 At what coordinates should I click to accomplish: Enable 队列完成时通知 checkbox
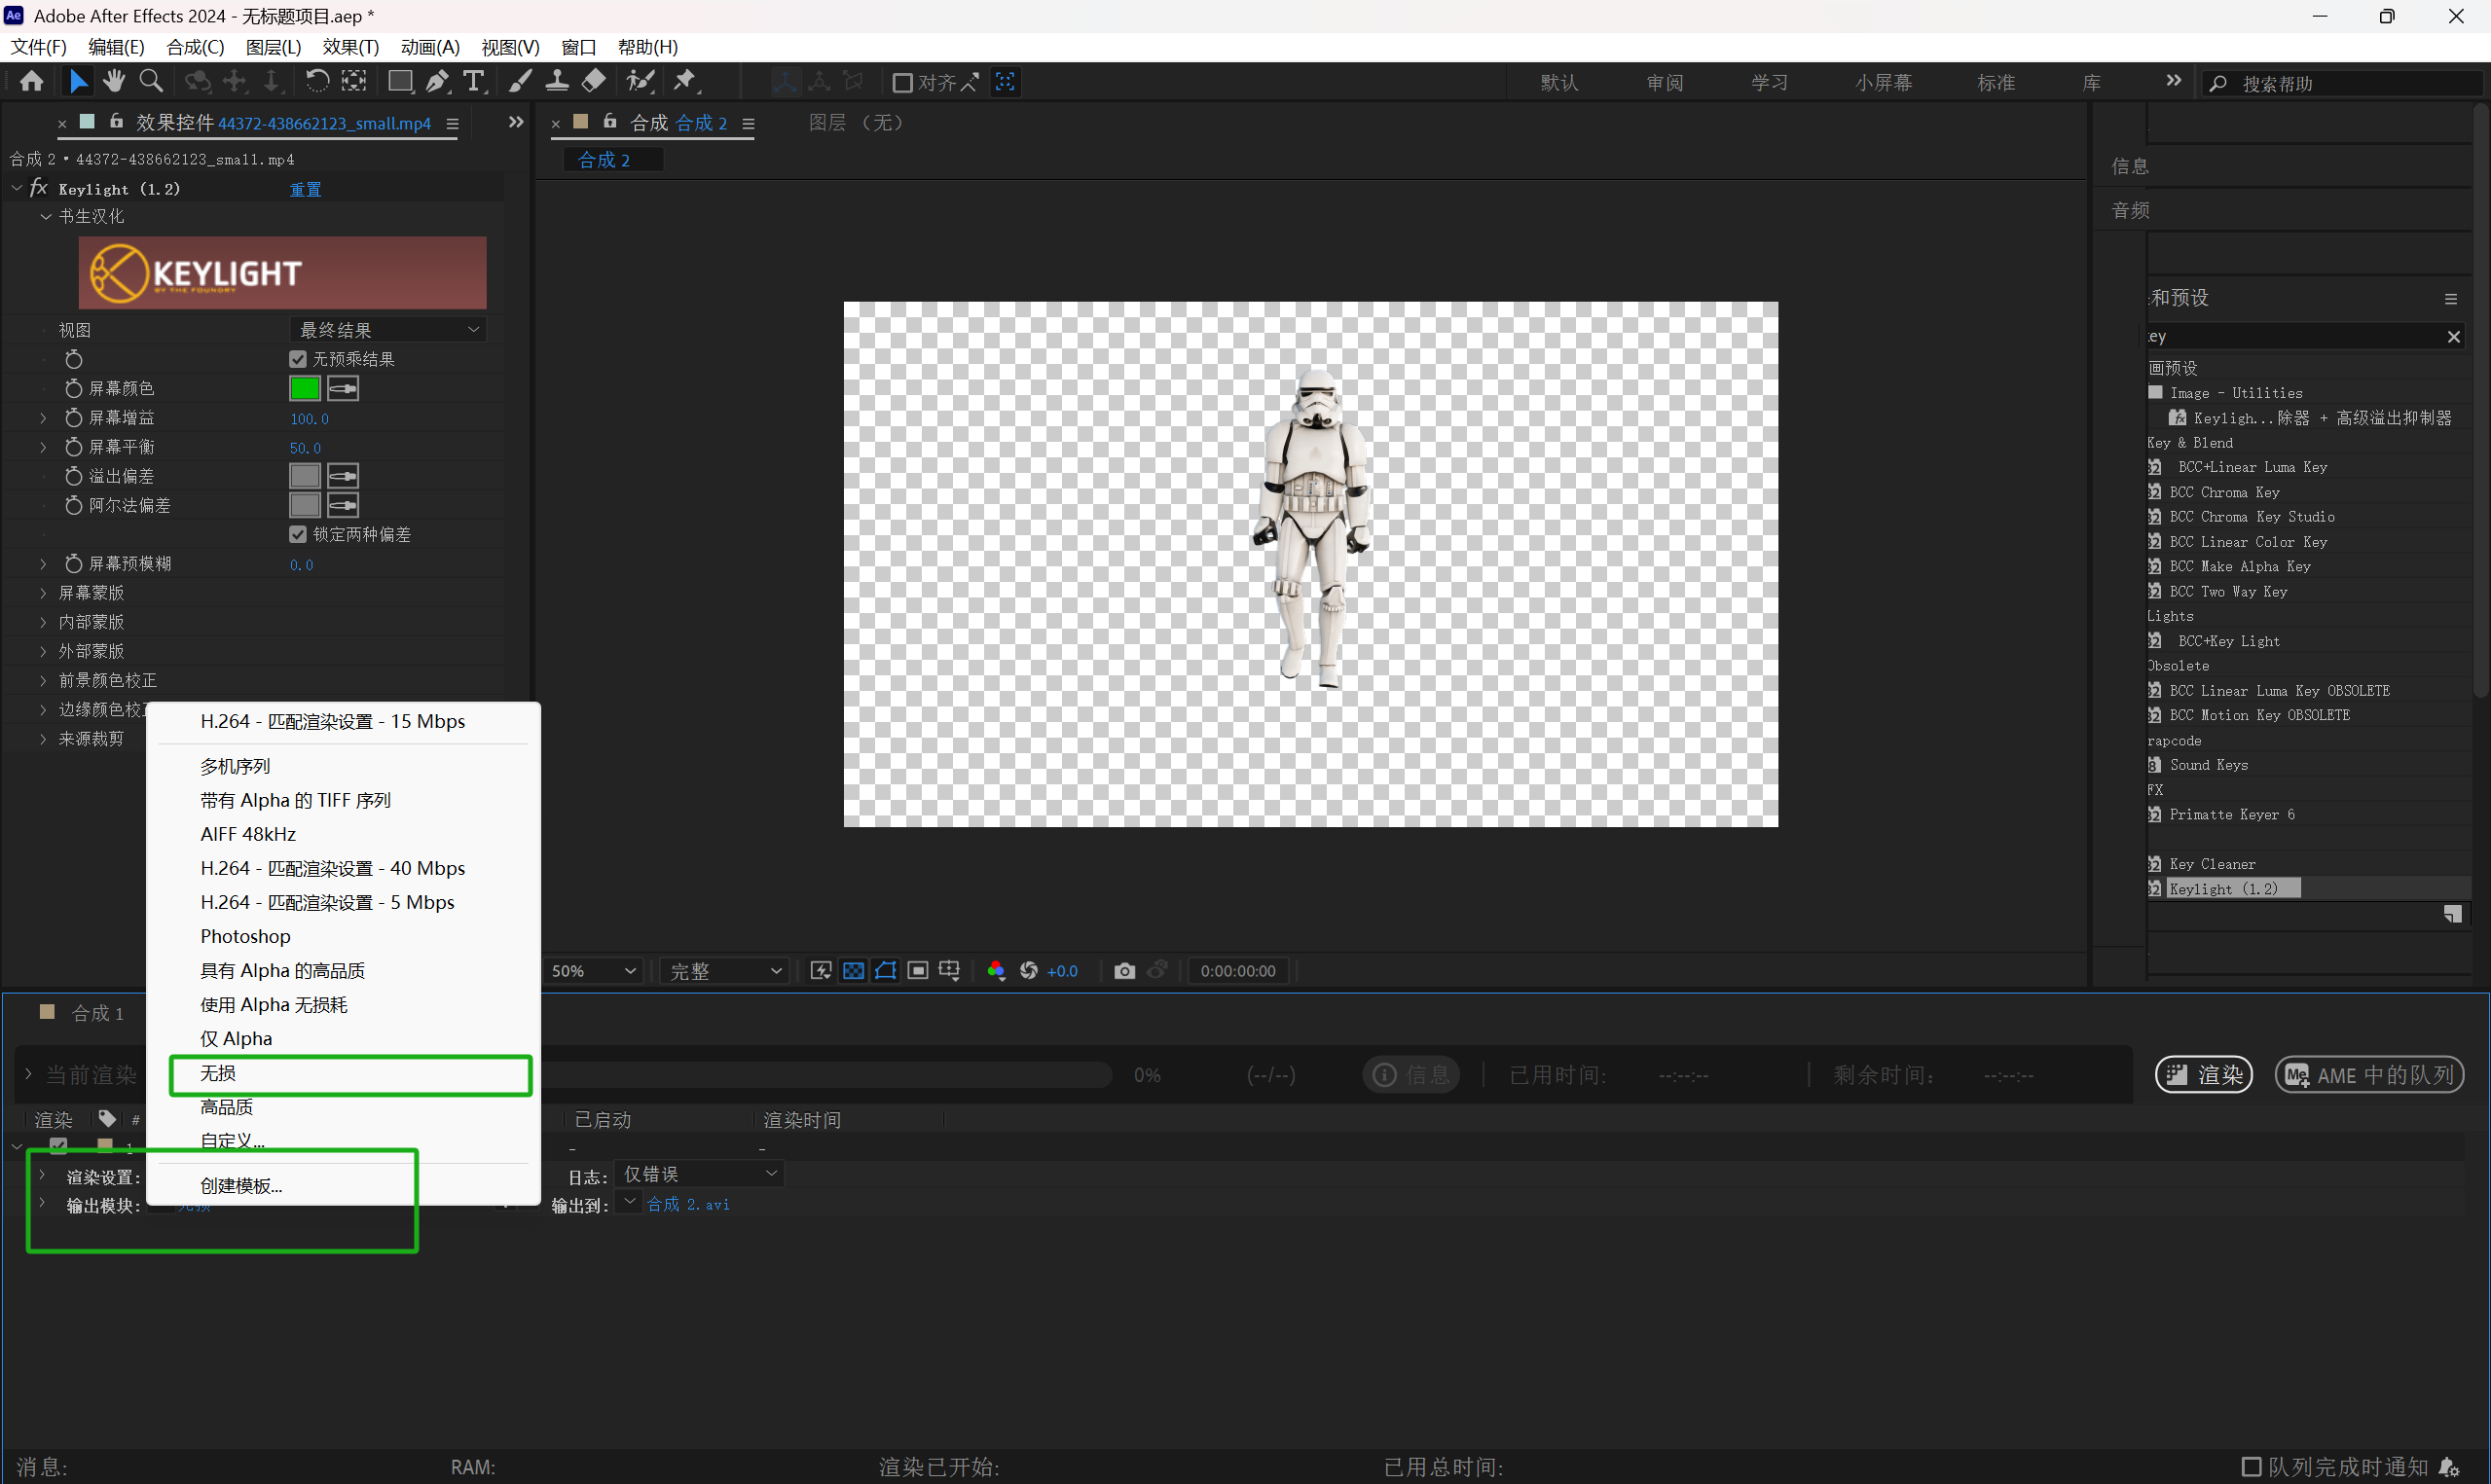[x=2251, y=1466]
